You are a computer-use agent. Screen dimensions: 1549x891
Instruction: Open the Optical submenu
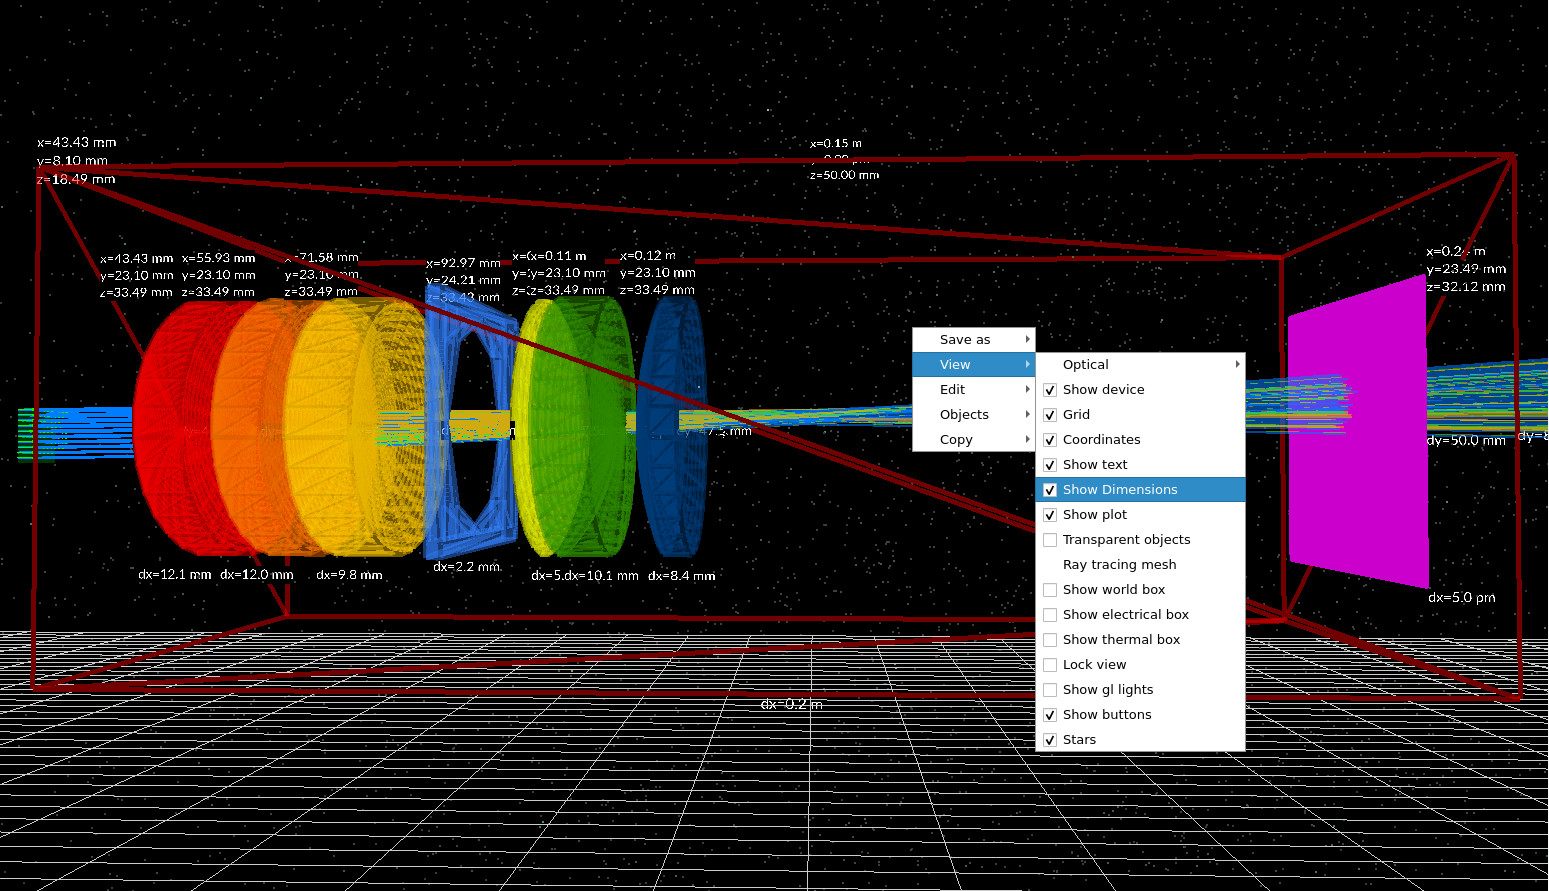1085,364
